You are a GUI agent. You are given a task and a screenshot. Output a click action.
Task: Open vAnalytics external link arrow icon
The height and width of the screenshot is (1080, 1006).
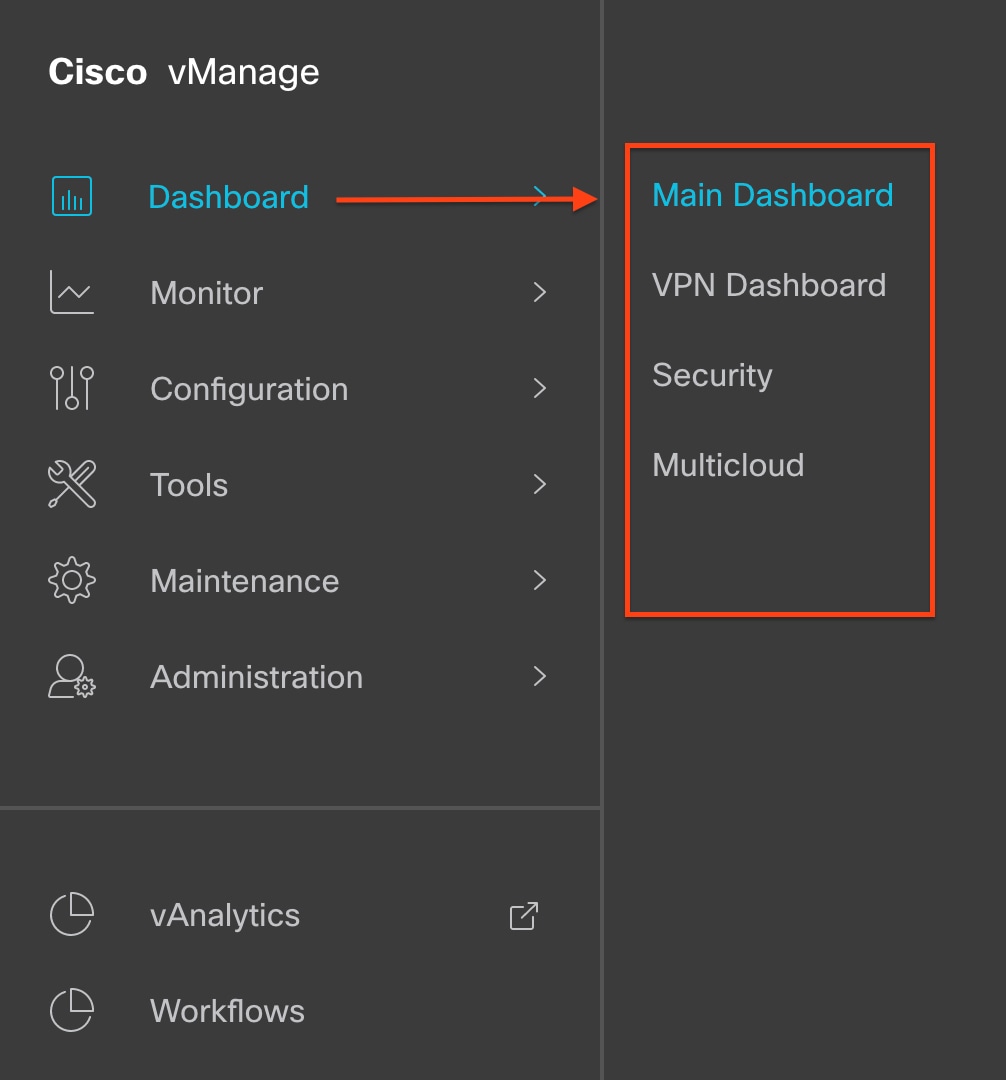pyautogui.click(x=524, y=916)
